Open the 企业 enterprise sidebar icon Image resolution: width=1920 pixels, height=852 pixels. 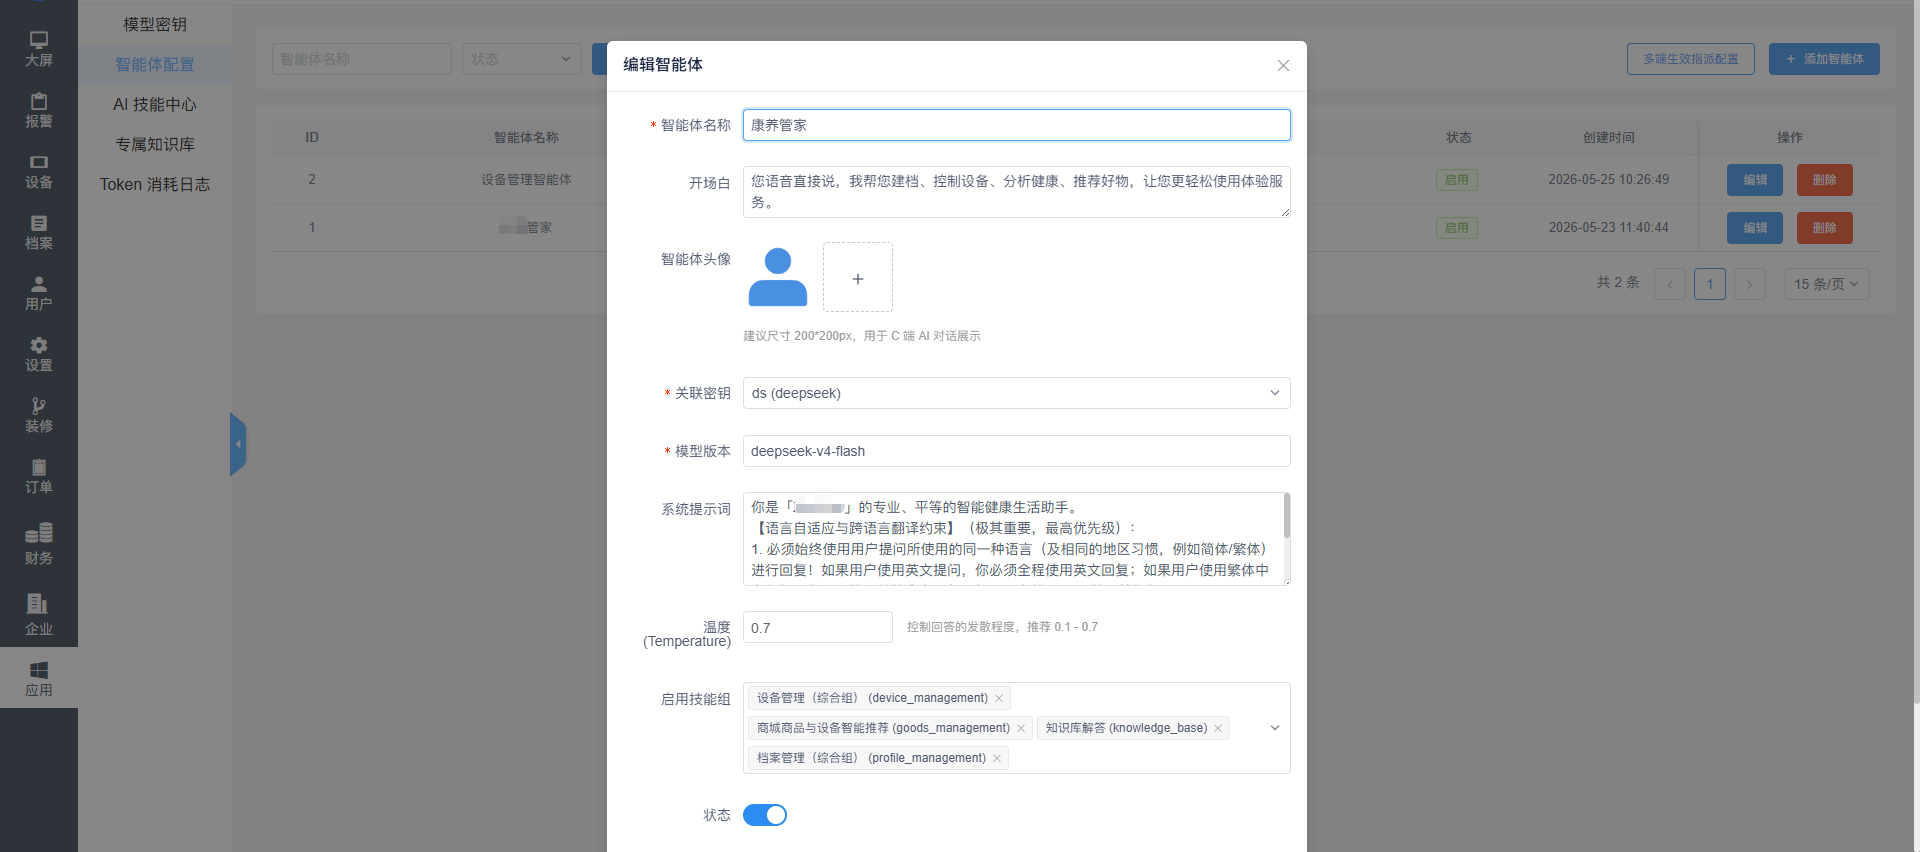[39, 614]
